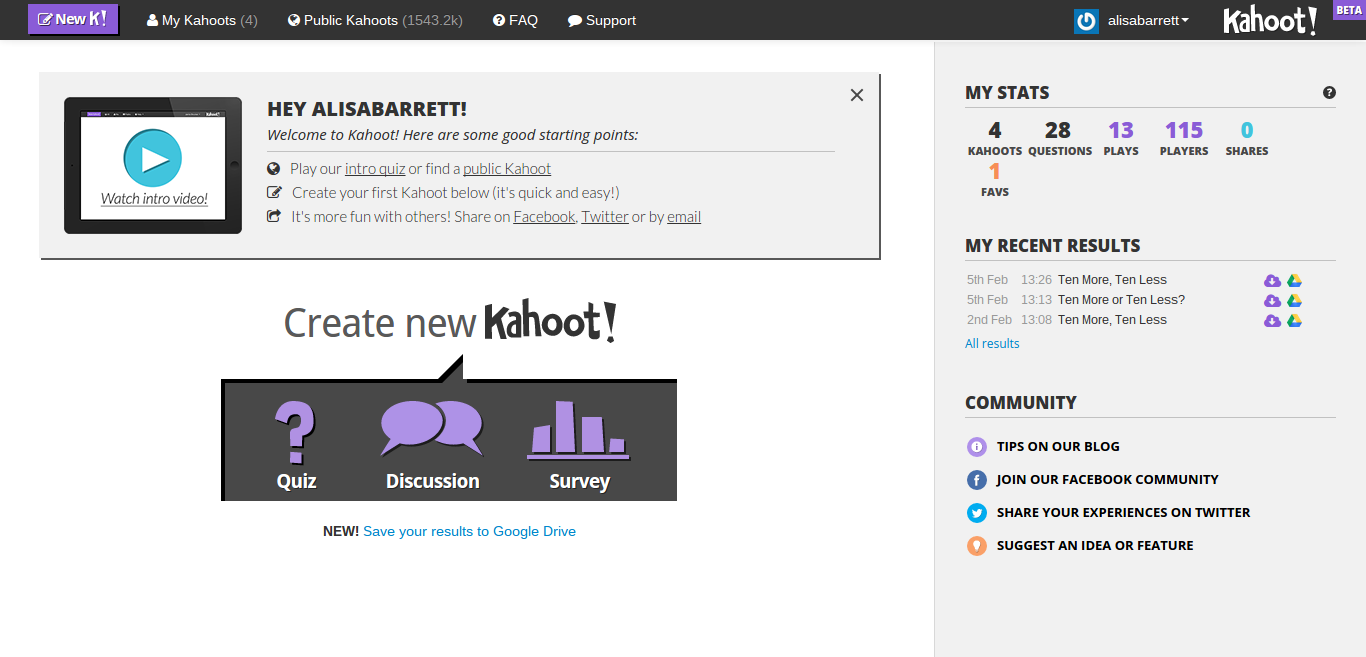Click Tips on our blog info icon

tap(977, 447)
